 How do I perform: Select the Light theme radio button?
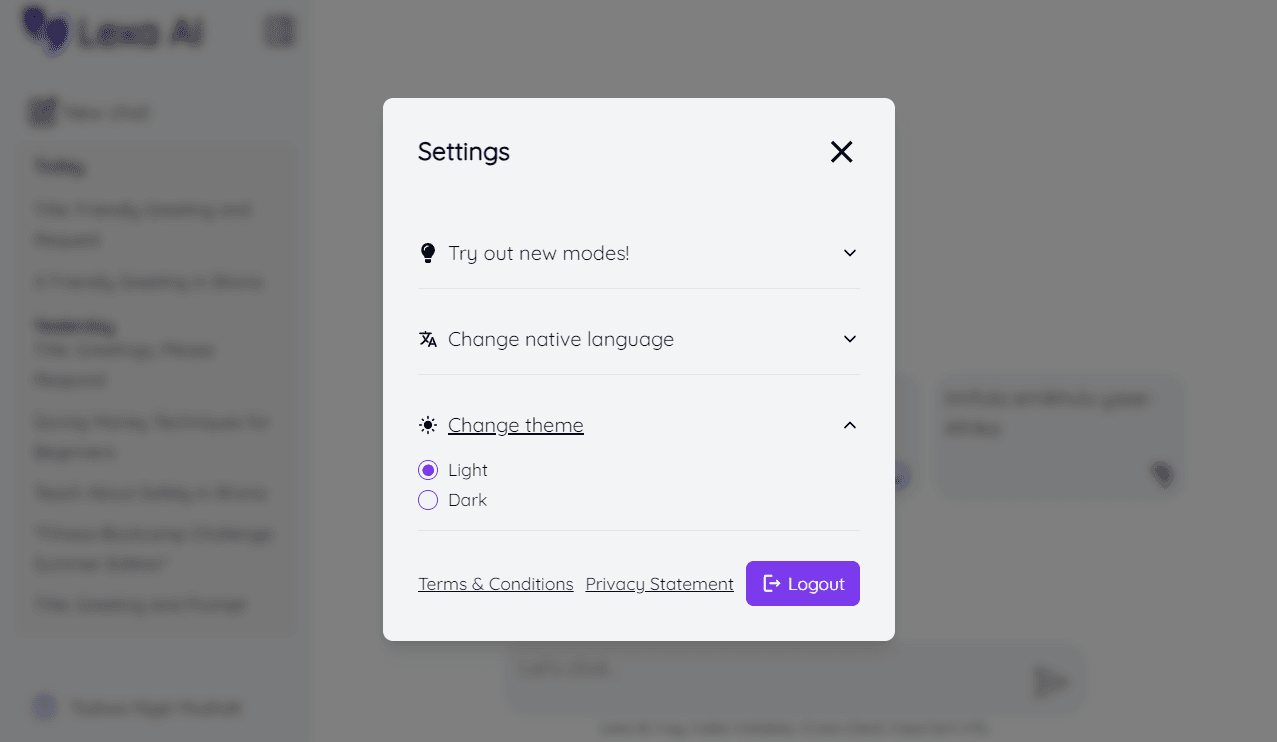tap(428, 470)
